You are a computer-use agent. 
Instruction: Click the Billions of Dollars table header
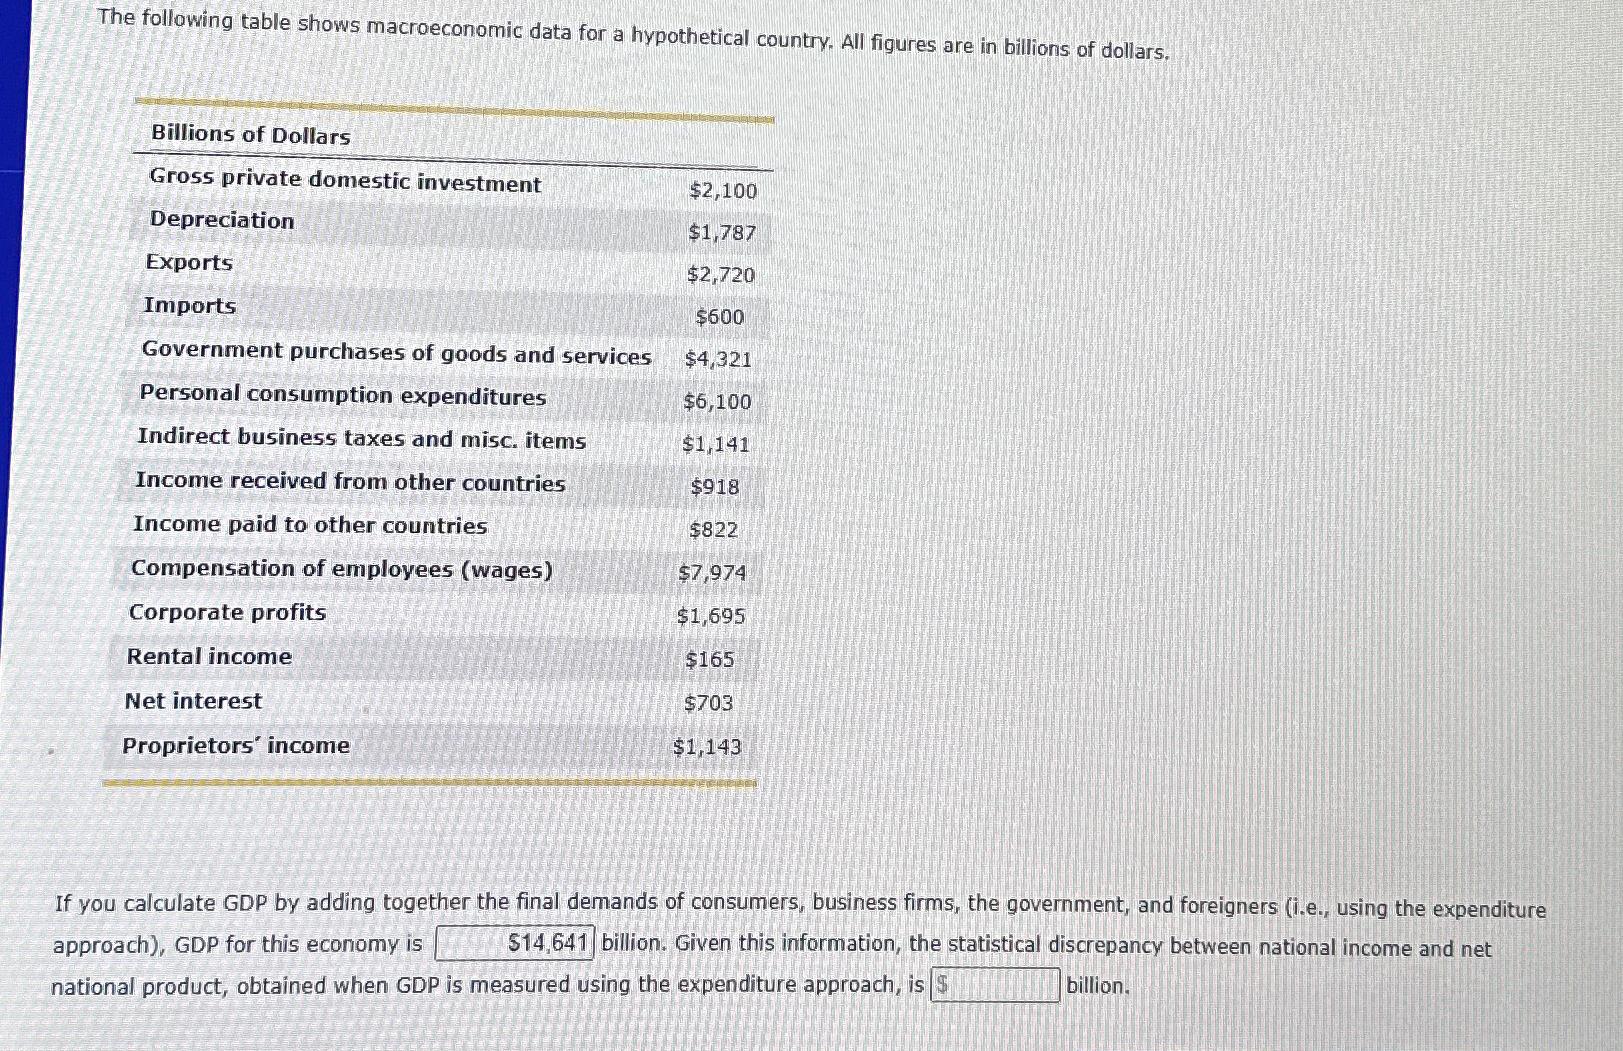[249, 135]
